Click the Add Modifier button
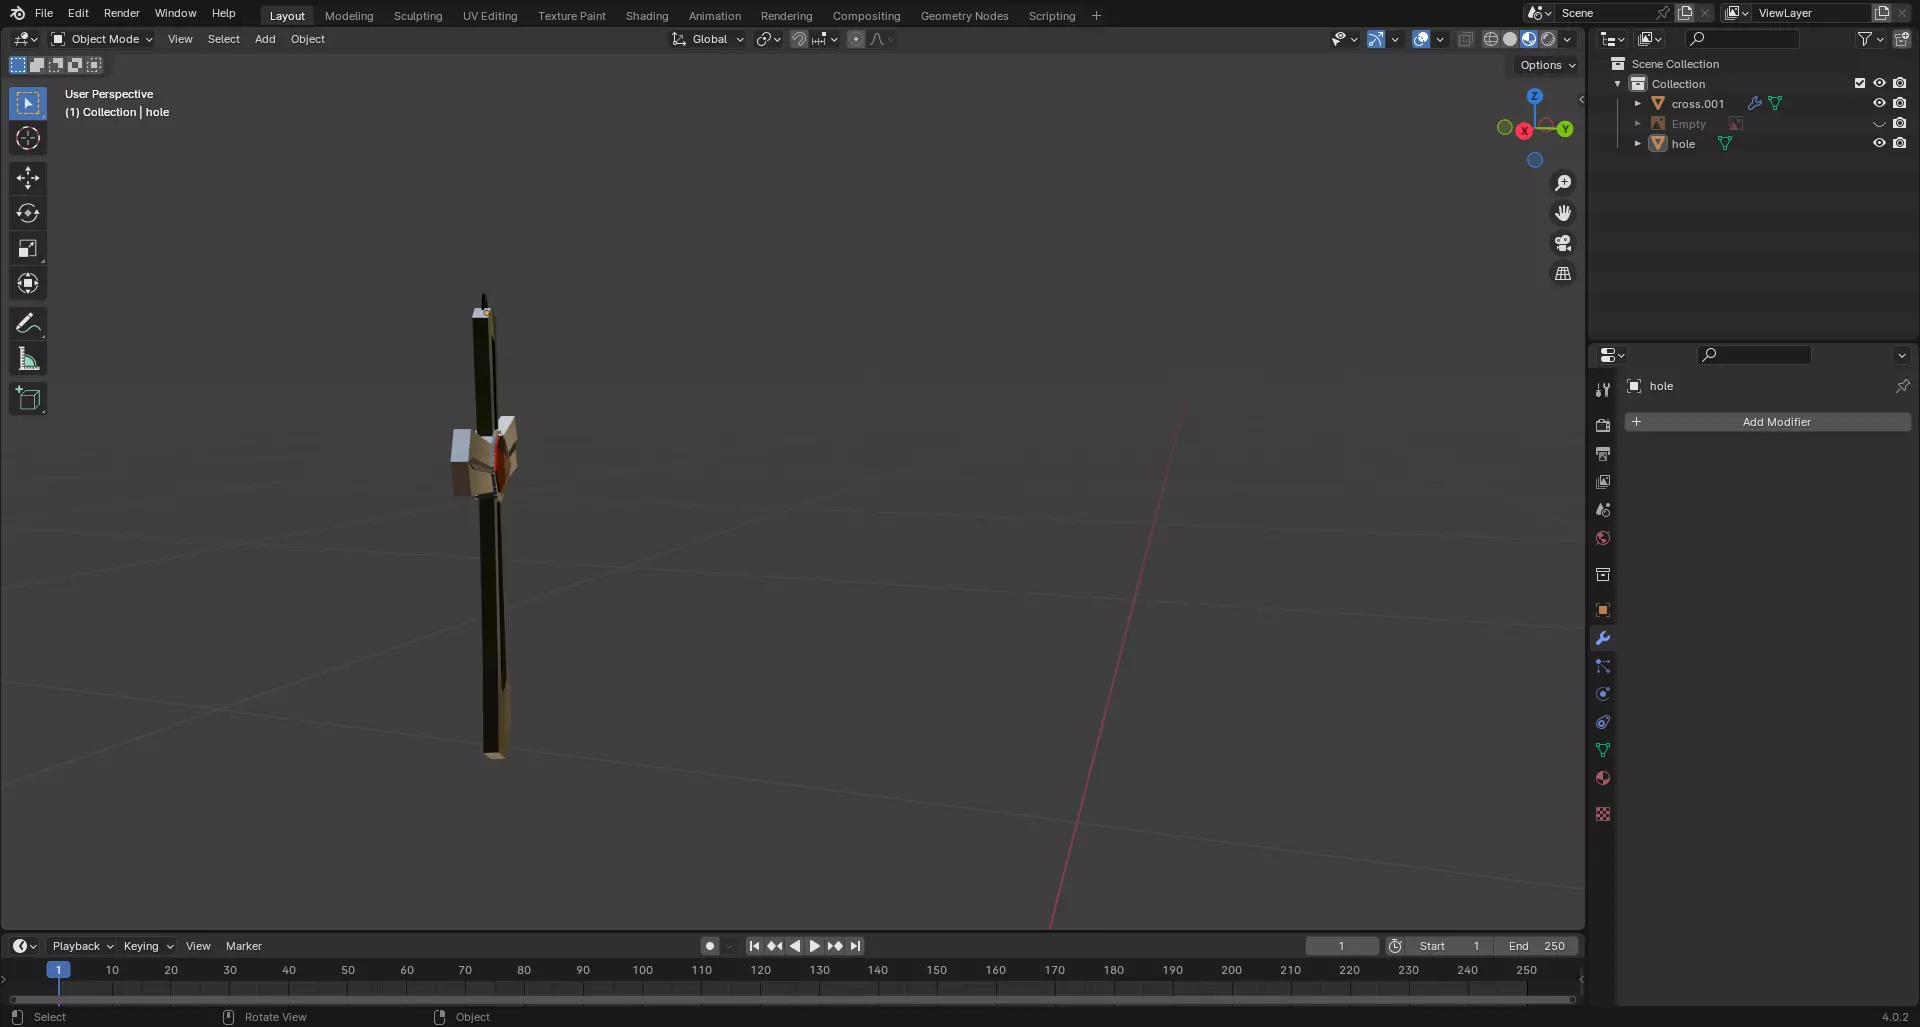The image size is (1920, 1027). coord(1767,422)
